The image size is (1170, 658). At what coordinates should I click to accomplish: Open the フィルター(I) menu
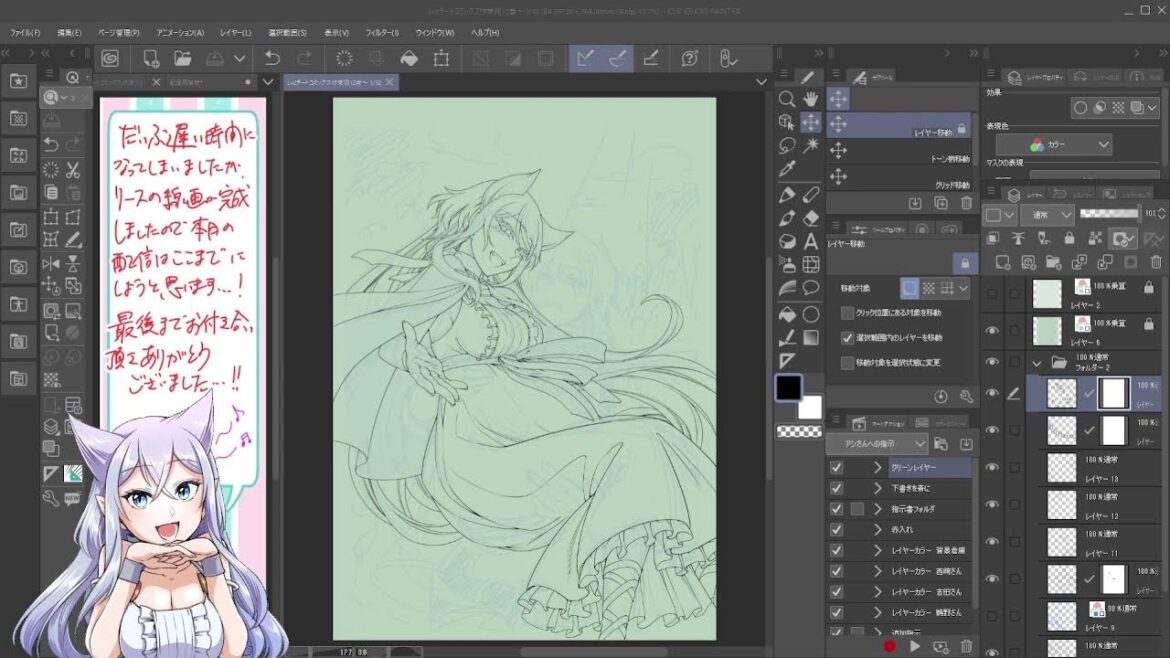pyautogui.click(x=381, y=33)
